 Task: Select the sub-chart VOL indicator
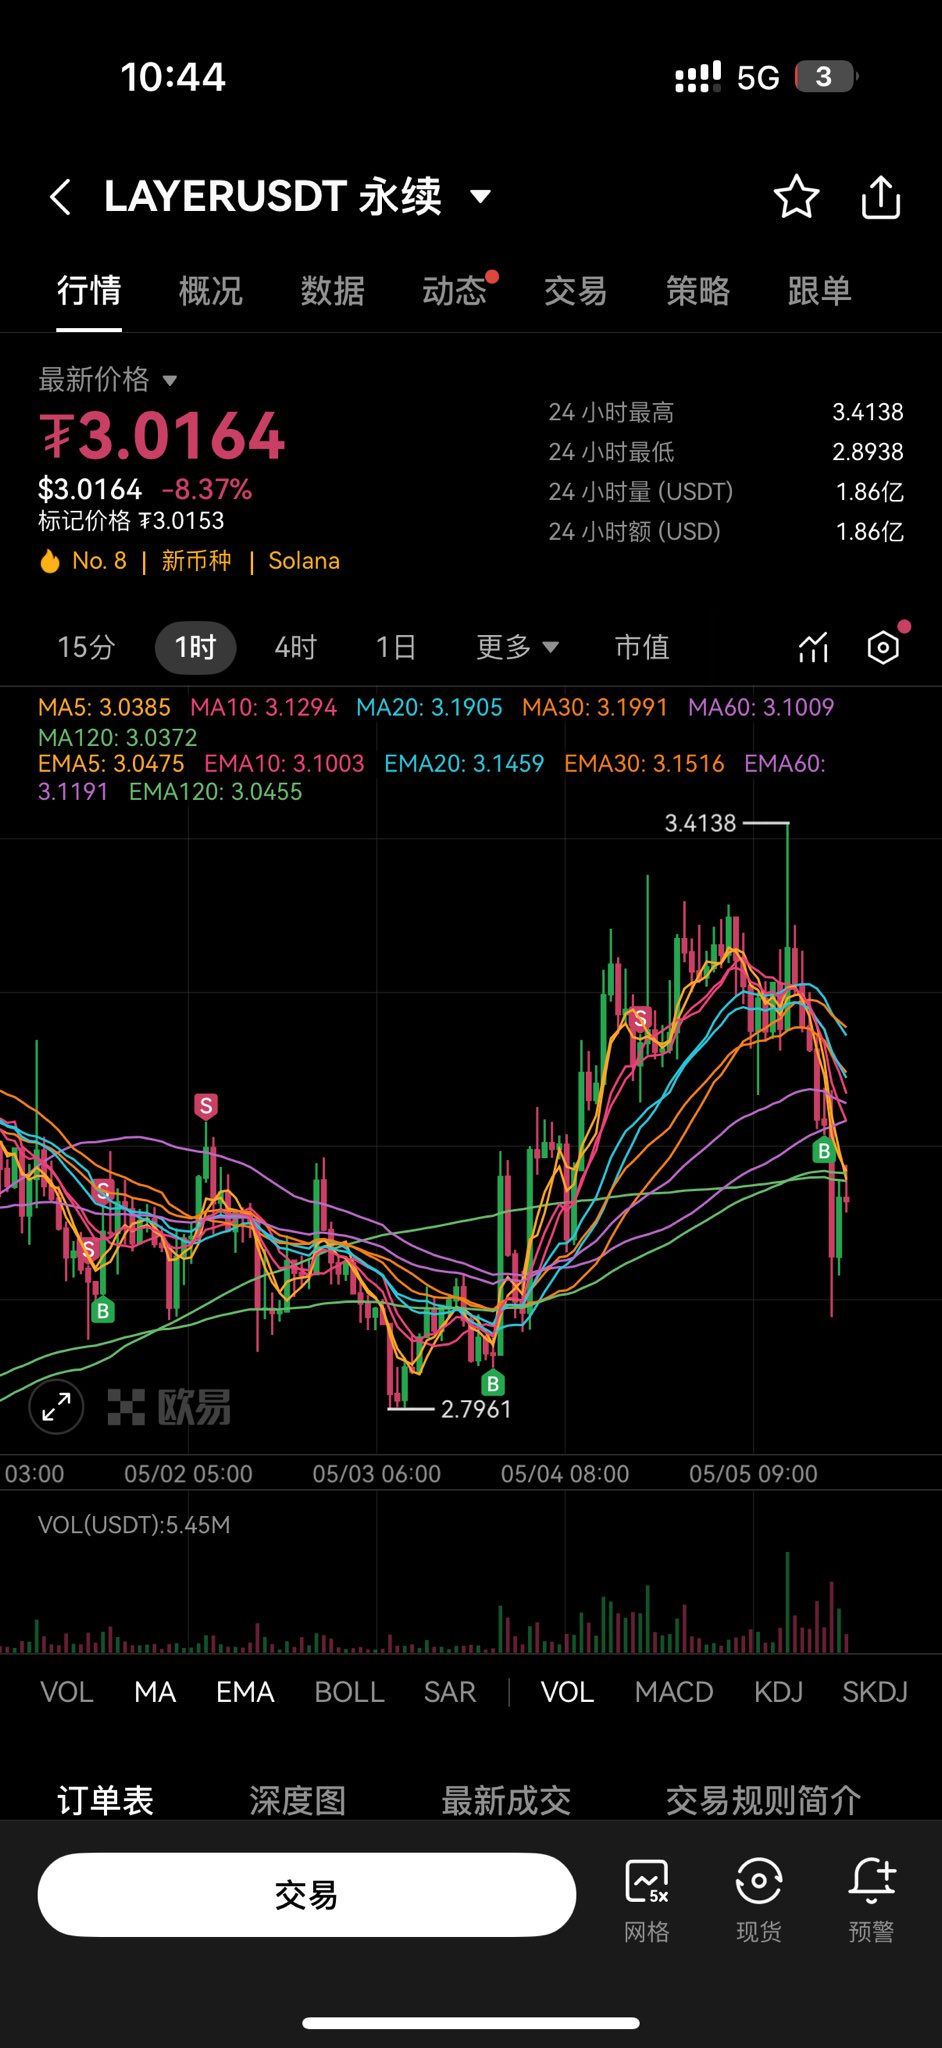point(567,1692)
